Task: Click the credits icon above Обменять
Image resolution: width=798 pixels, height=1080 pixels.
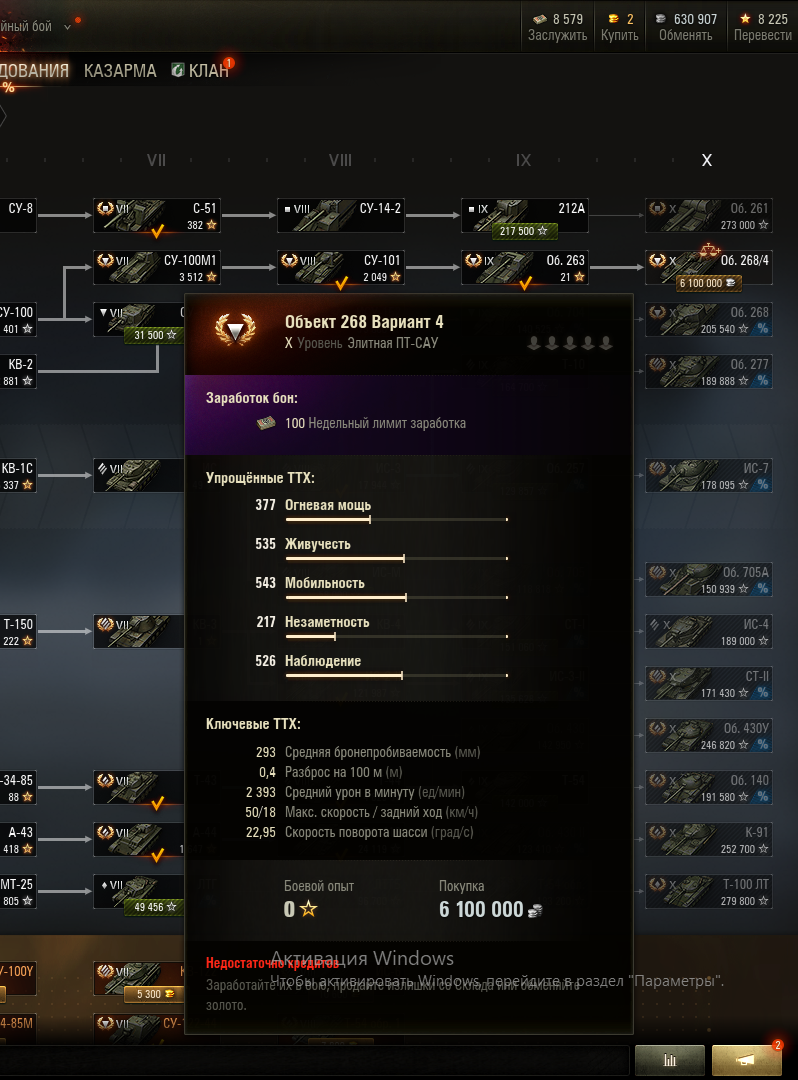Action: [660, 19]
